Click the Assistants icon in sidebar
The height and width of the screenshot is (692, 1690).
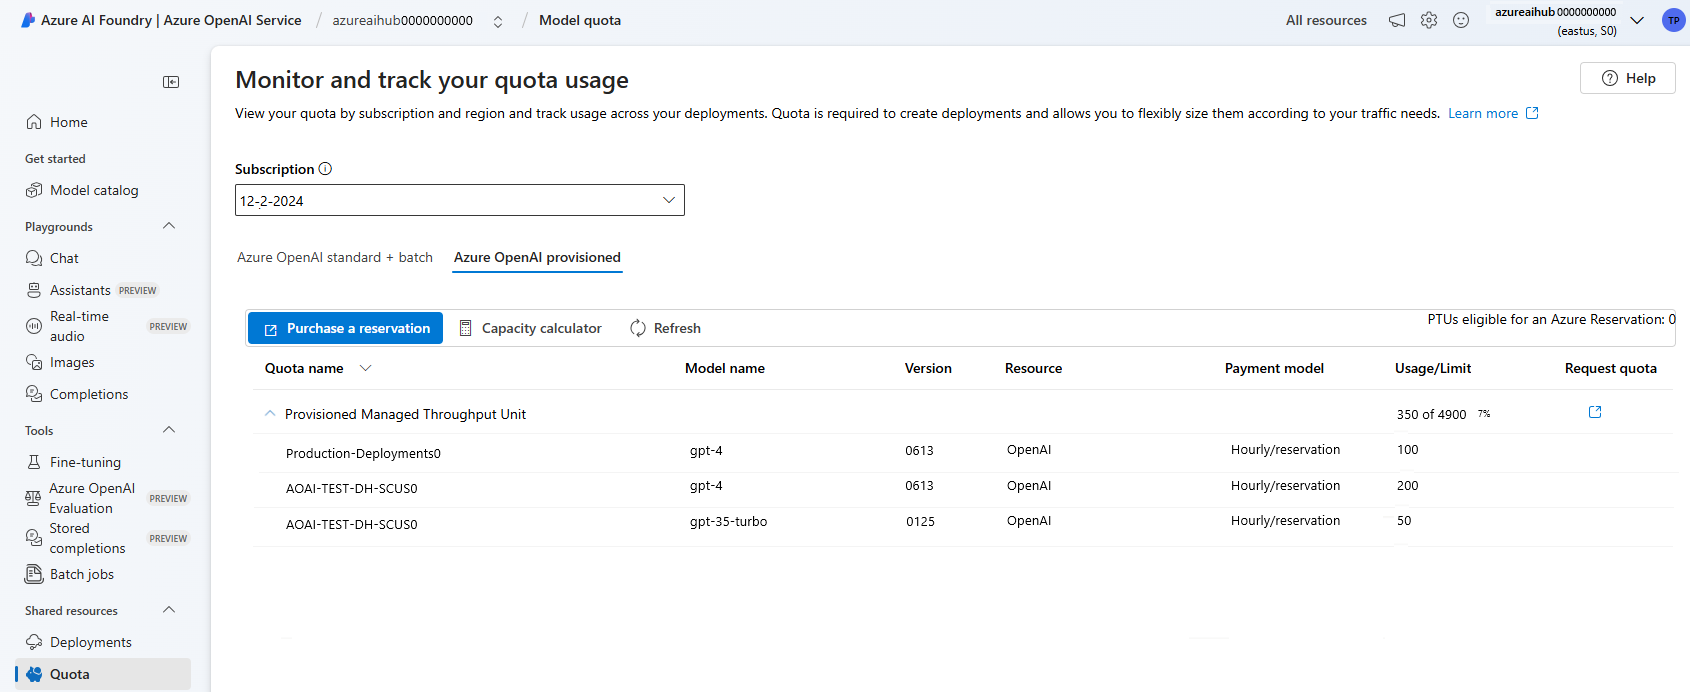pos(34,290)
